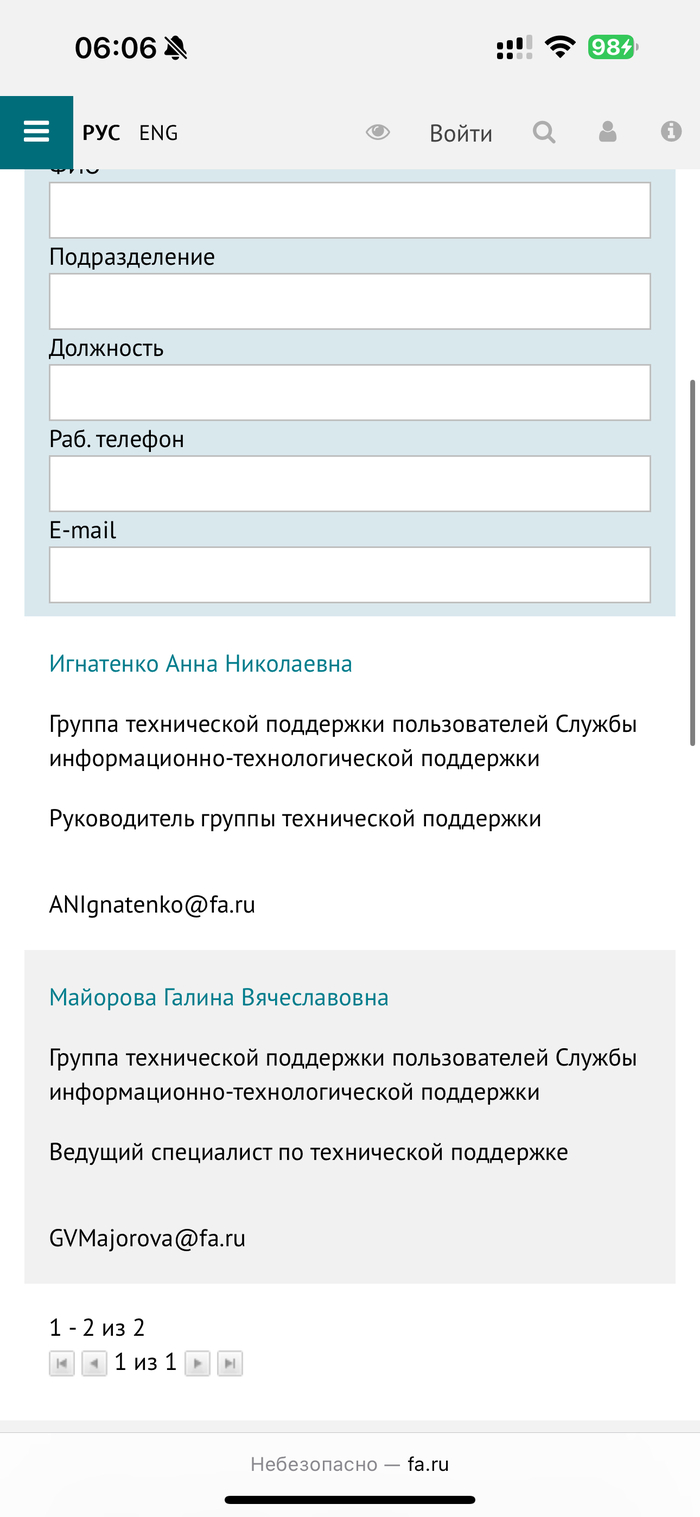700x1517 pixels.
Task: Open site search with magnifier icon
Action: click(x=544, y=132)
